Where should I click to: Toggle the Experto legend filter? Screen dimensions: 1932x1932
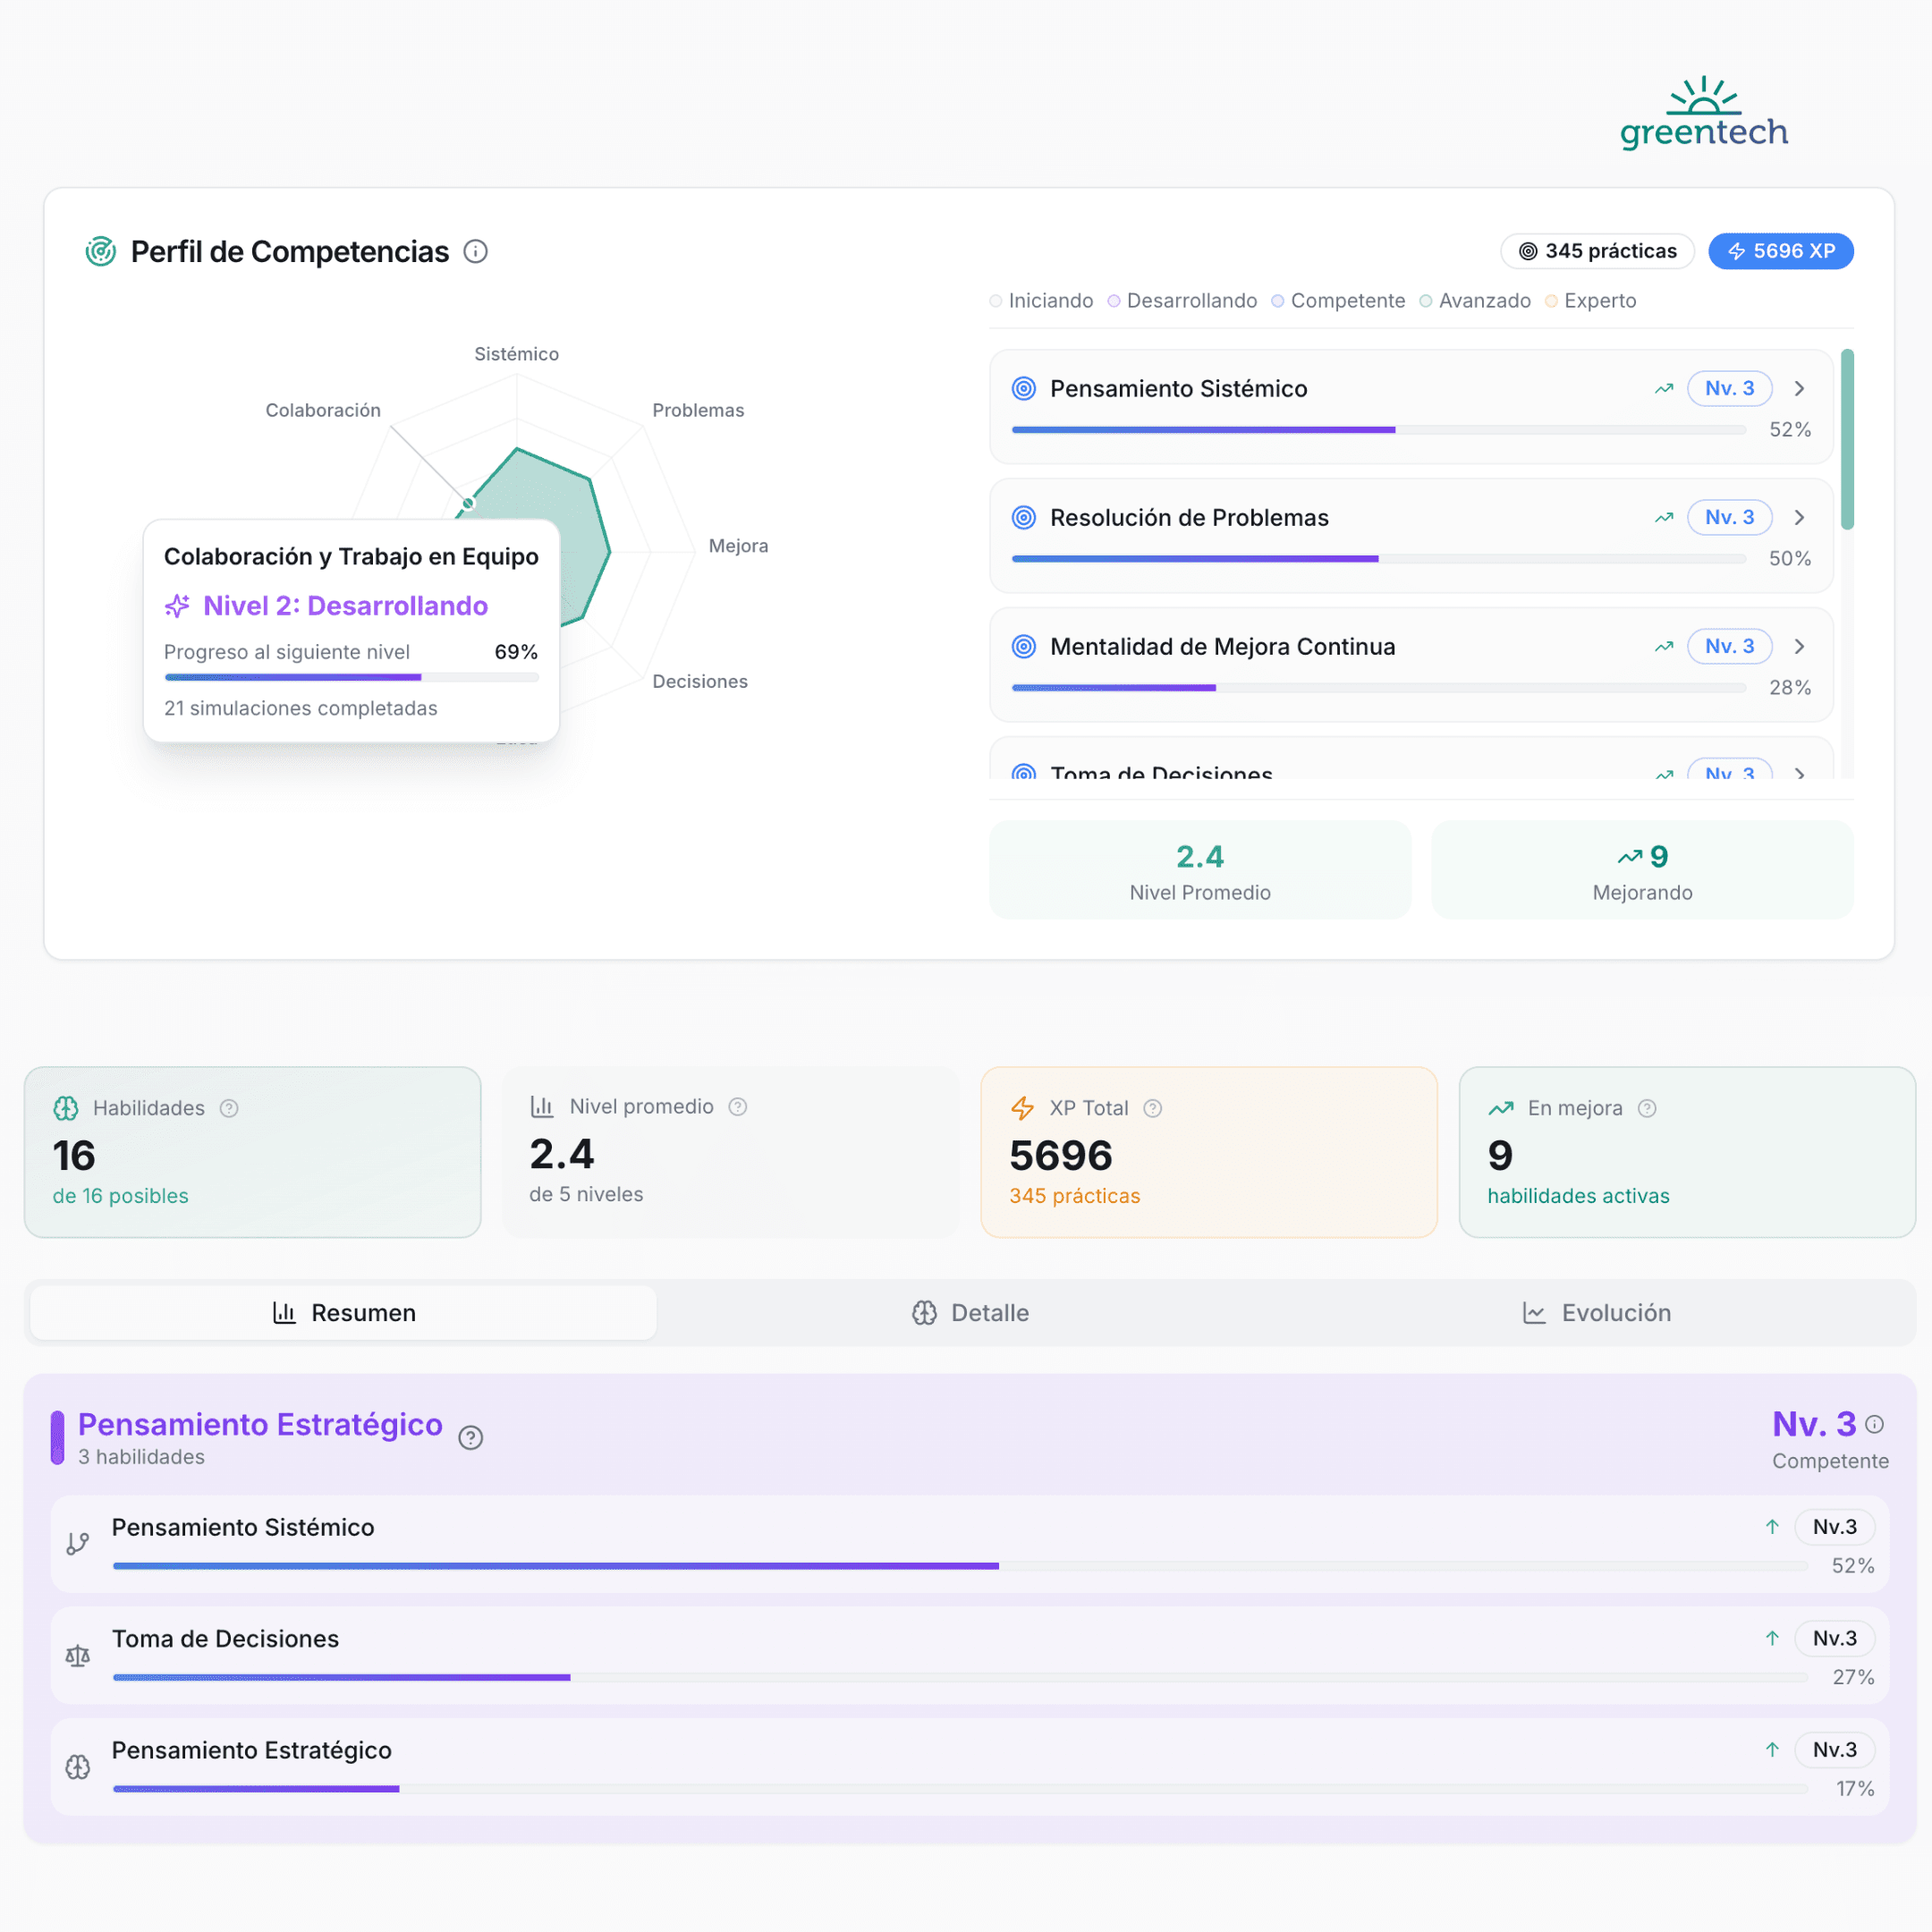click(1590, 301)
